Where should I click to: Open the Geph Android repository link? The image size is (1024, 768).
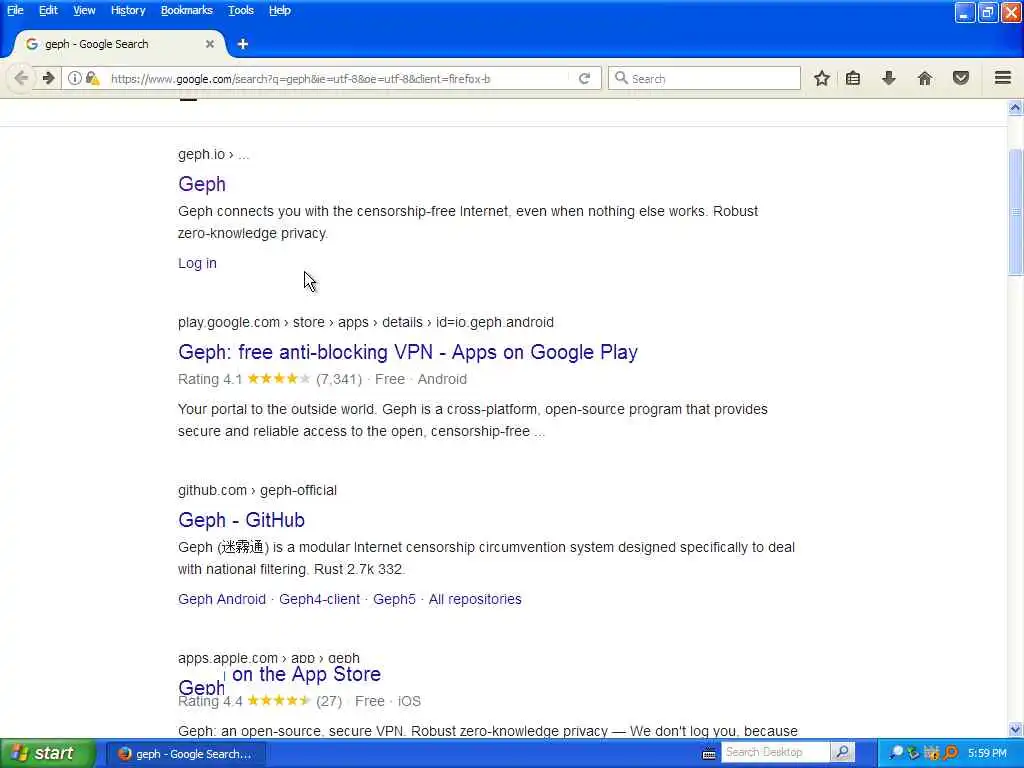221,599
